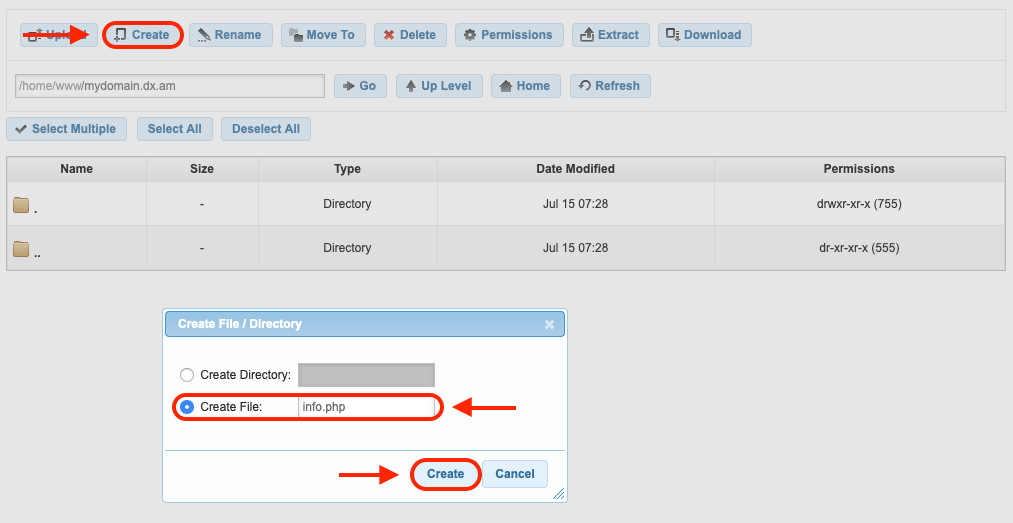
Task: Confirm with the dialog's Create button
Action: pyautogui.click(x=445, y=474)
